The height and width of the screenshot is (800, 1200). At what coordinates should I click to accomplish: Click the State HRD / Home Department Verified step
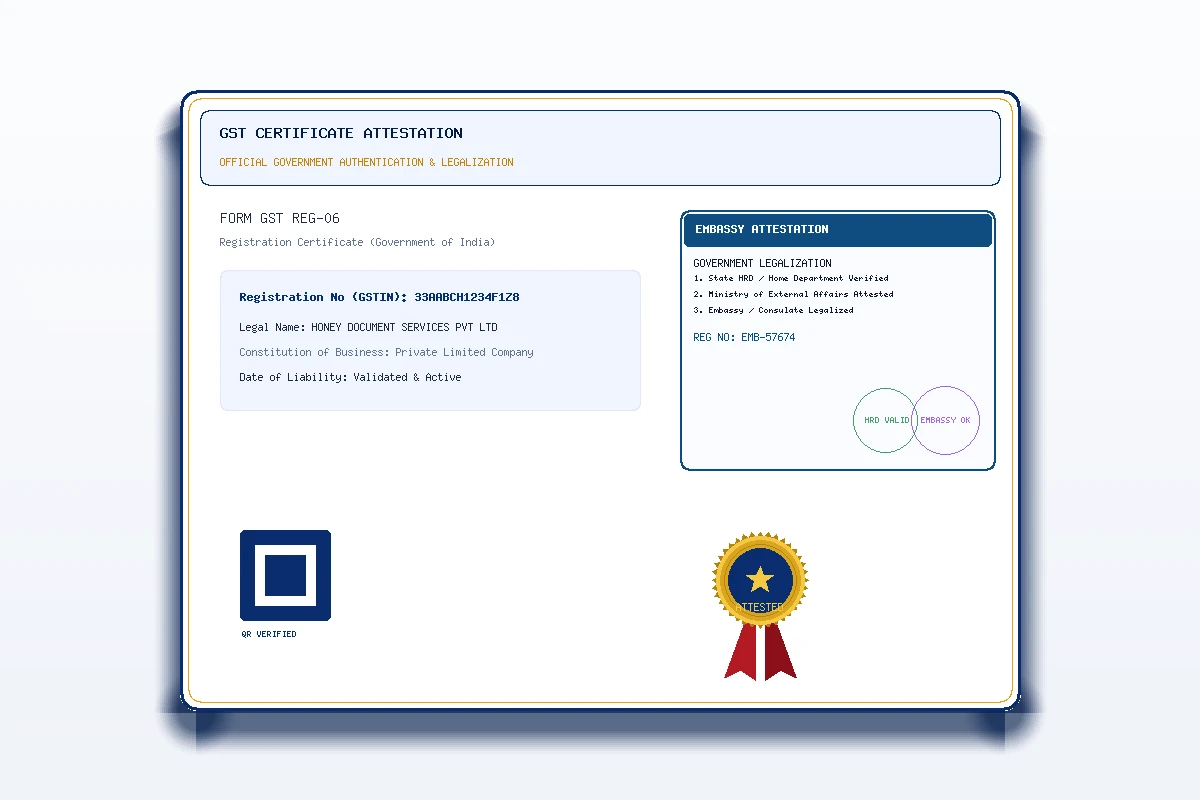pyautogui.click(x=791, y=278)
